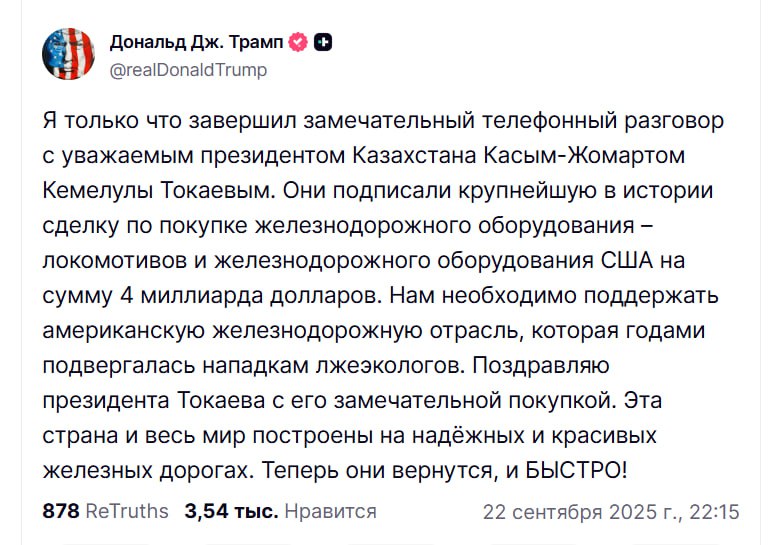
Task: Click the Нравится label
Action: click(x=331, y=511)
